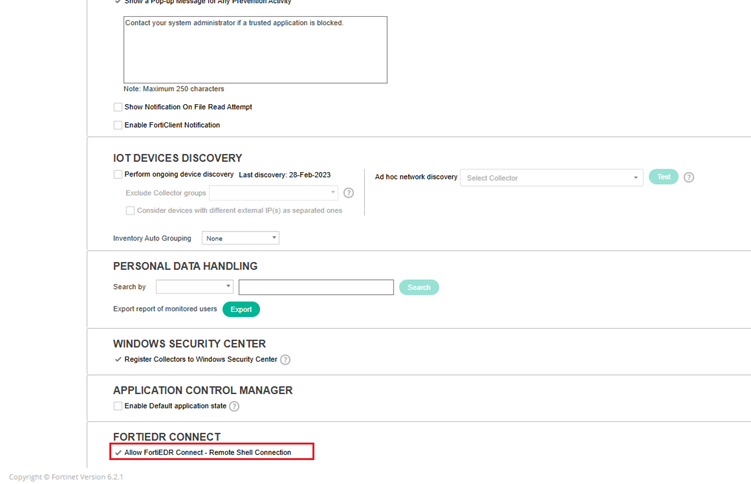Image resolution: width=751 pixels, height=484 pixels.
Task: Export report of monitored users
Action: (x=241, y=309)
